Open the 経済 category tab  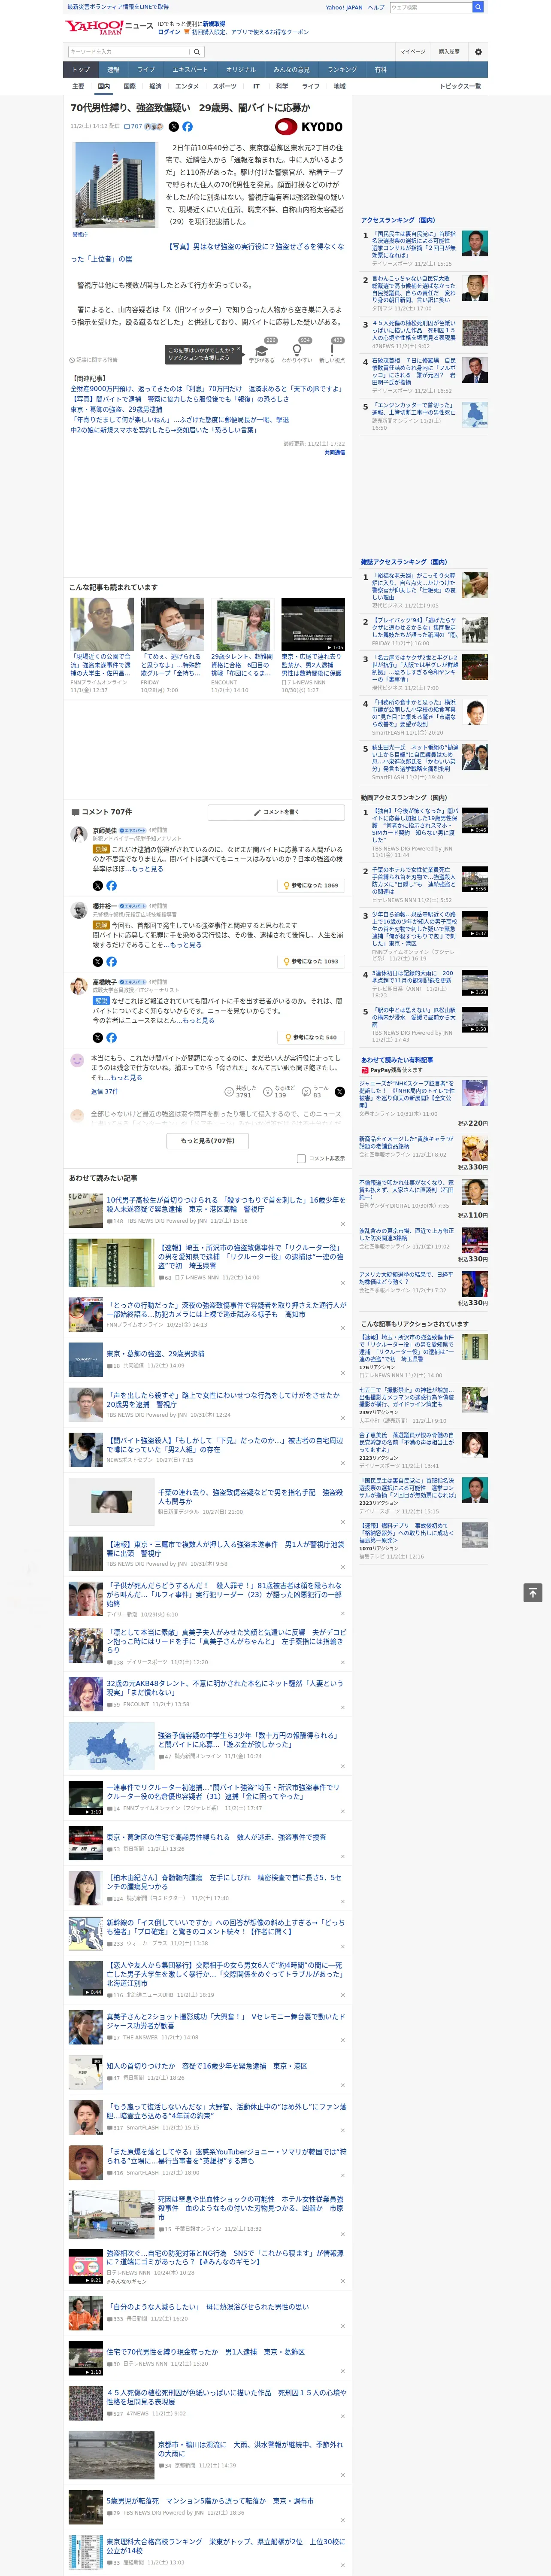(155, 86)
